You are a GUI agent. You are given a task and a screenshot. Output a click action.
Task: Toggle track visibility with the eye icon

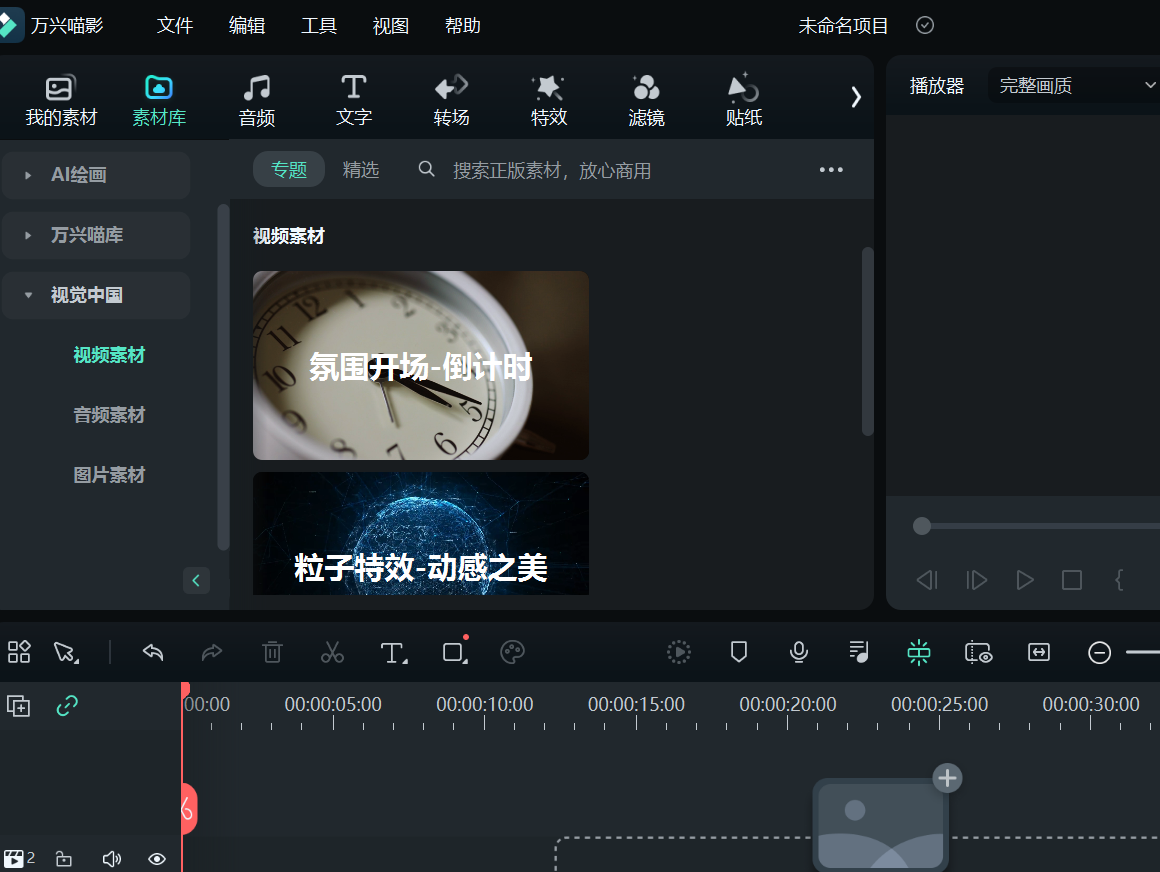[157, 858]
